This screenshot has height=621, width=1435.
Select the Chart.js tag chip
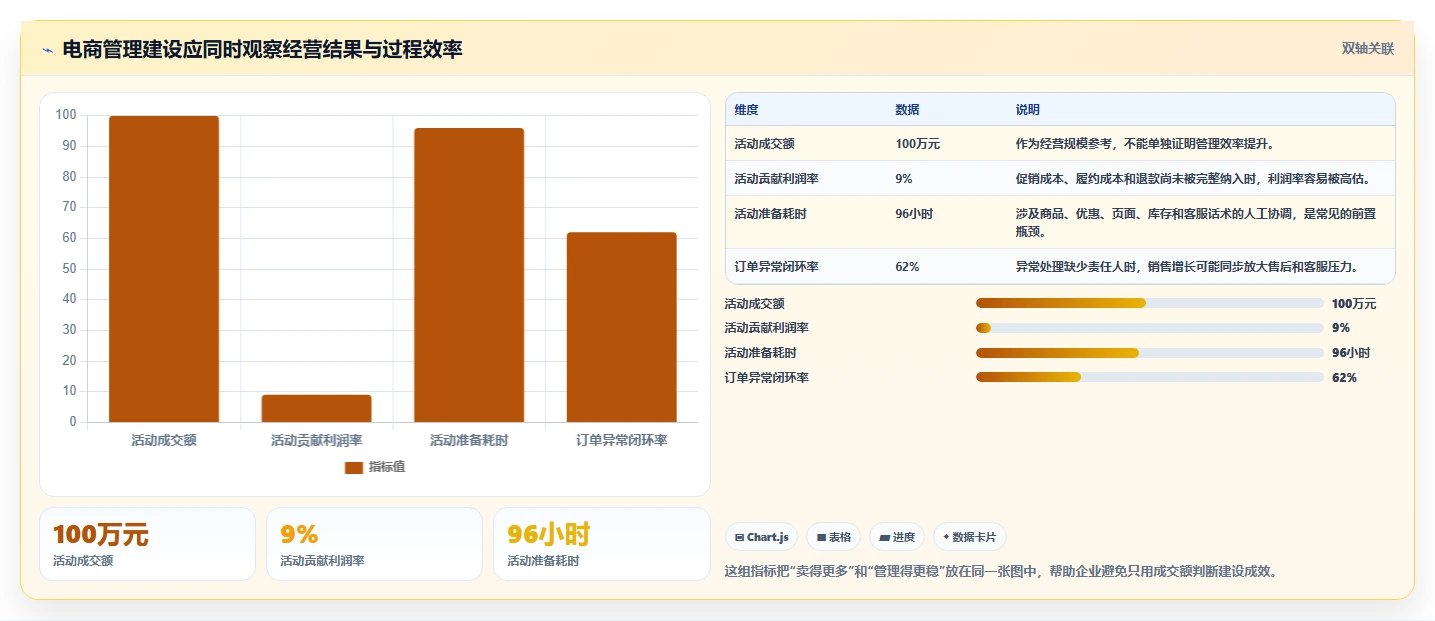(x=761, y=537)
